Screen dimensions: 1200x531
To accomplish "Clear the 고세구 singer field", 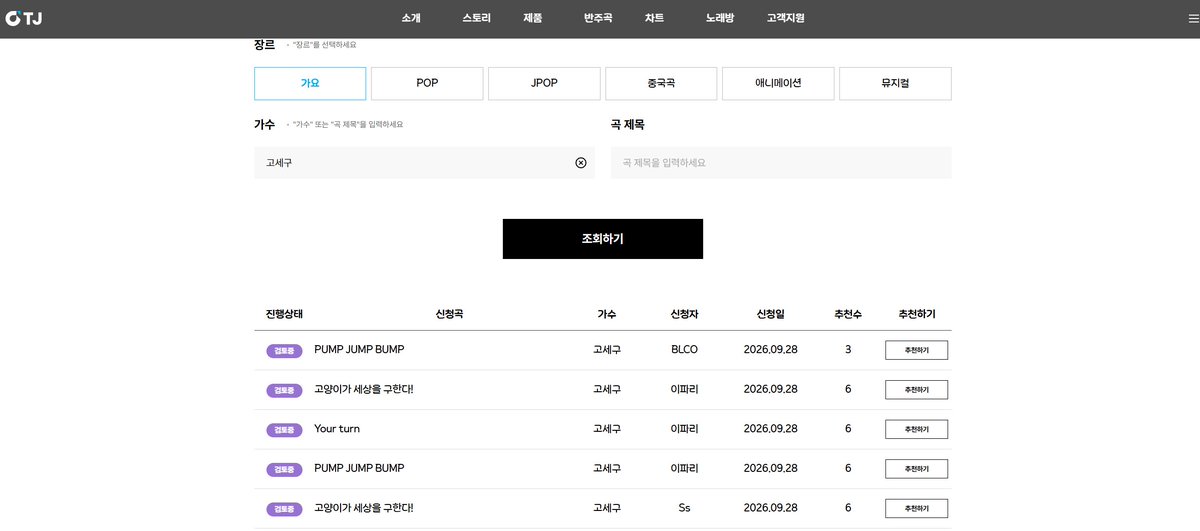I will pos(581,163).
